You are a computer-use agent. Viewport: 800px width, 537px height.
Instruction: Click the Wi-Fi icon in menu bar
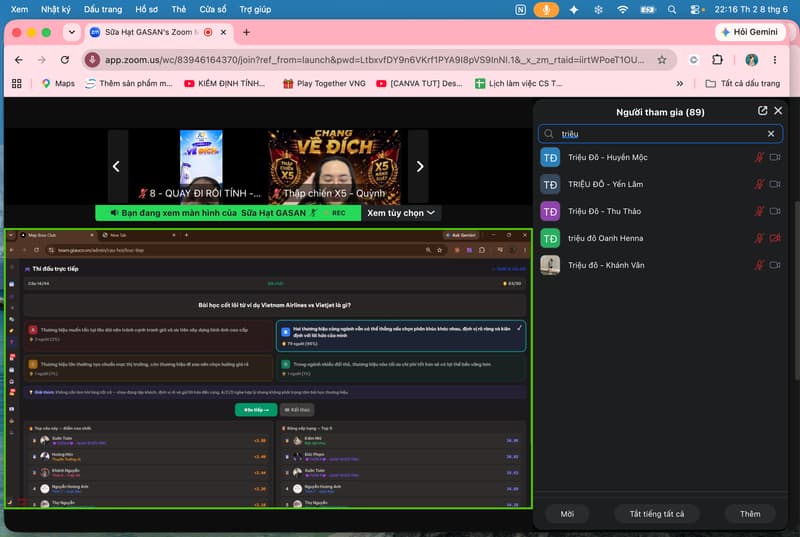pyautogui.click(x=622, y=9)
